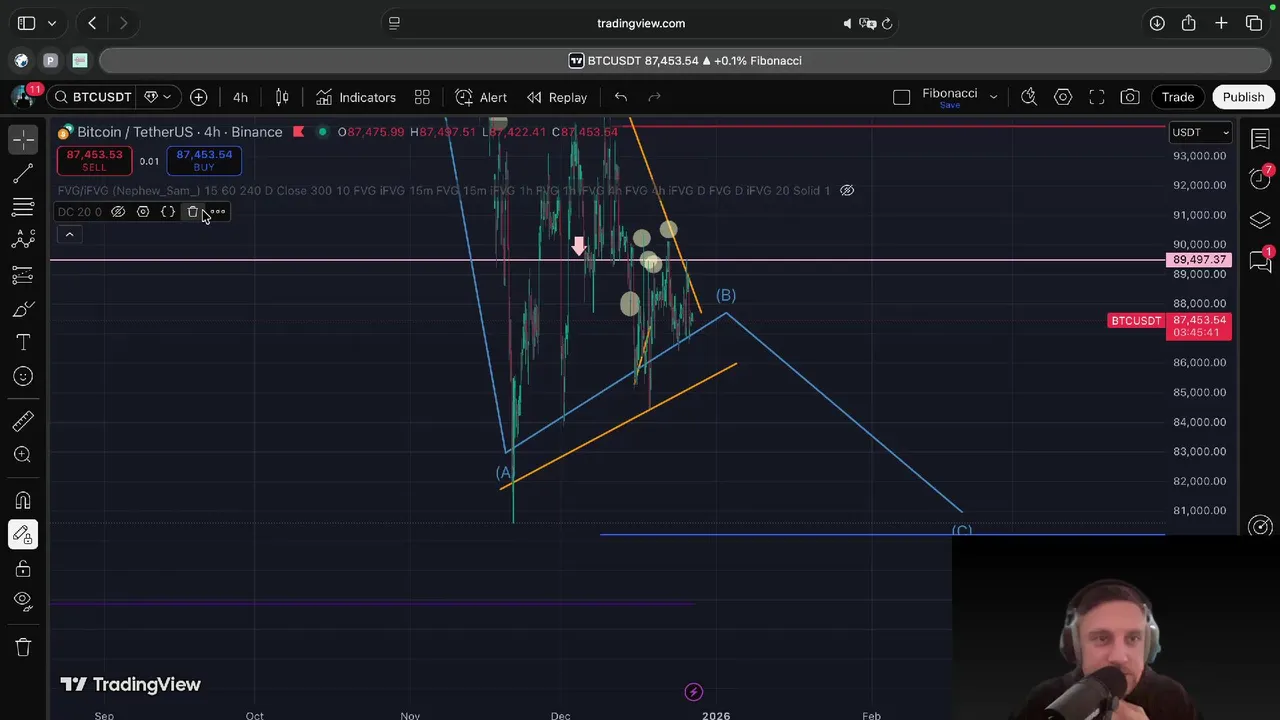This screenshot has height=720, width=1280.
Task: Open the layout setup square icon
Action: [901, 97]
